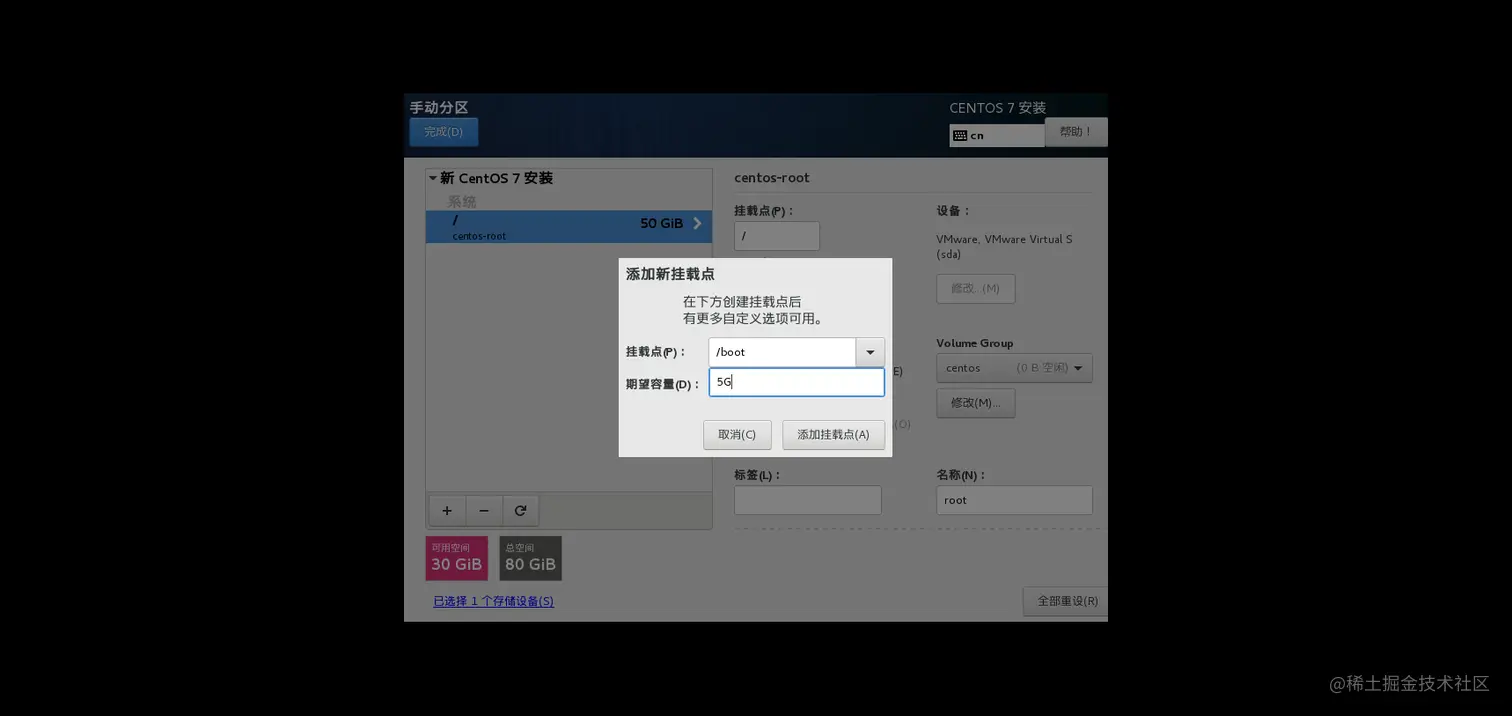1512x716 pixels.
Task: Click the CENTOS 7 安装 header text
Action: tap(998, 108)
